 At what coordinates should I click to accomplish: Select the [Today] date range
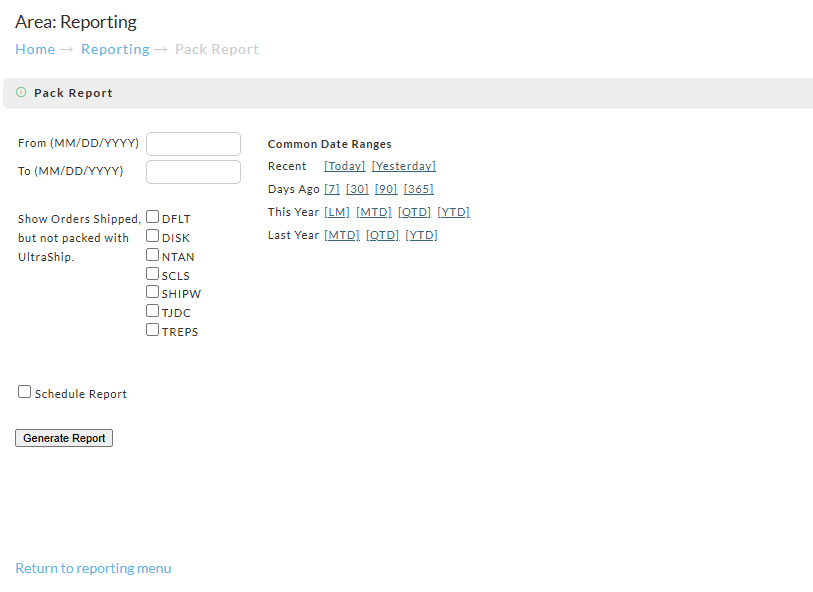[345, 166]
